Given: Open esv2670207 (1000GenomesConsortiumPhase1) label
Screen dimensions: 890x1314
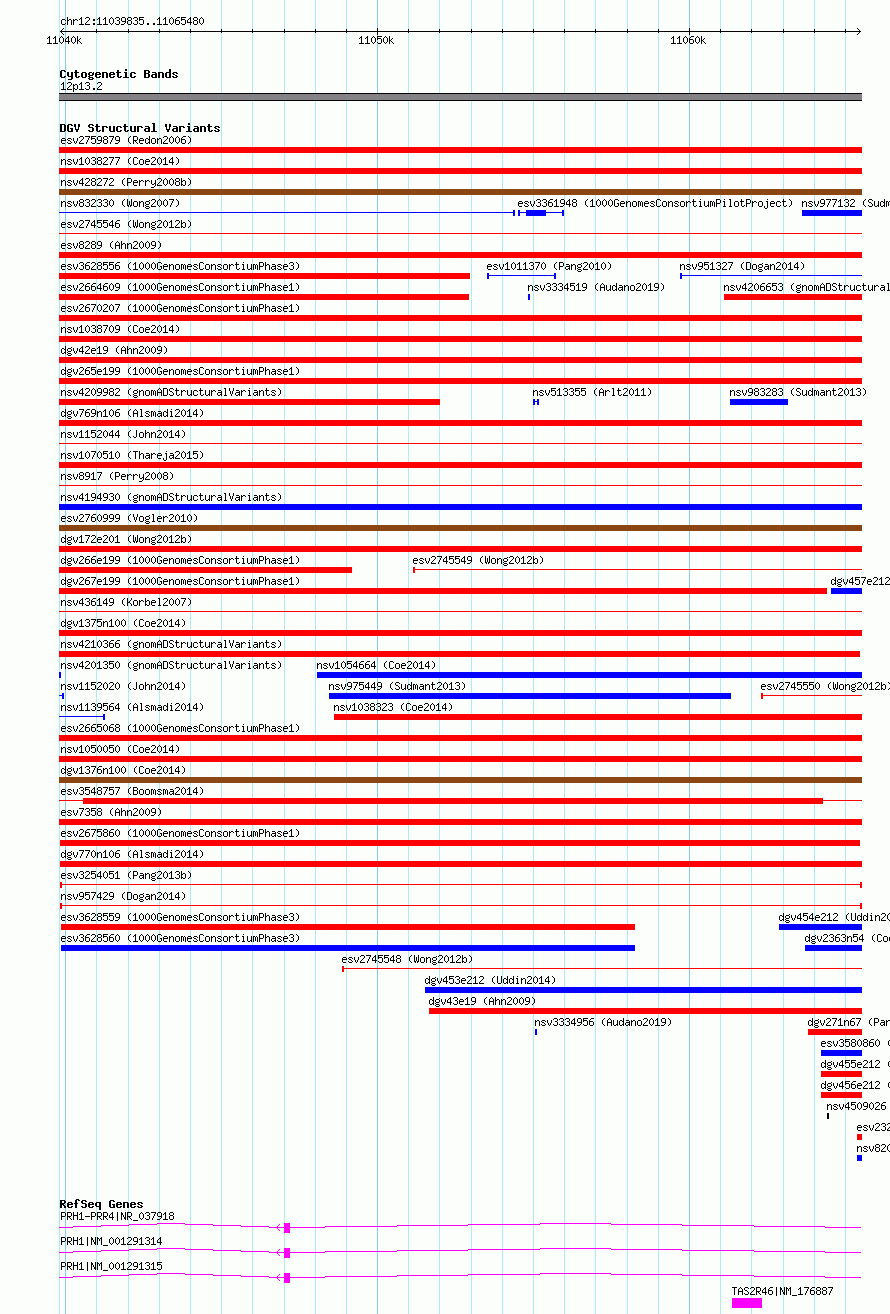Looking at the screenshot, I should (x=180, y=308).
